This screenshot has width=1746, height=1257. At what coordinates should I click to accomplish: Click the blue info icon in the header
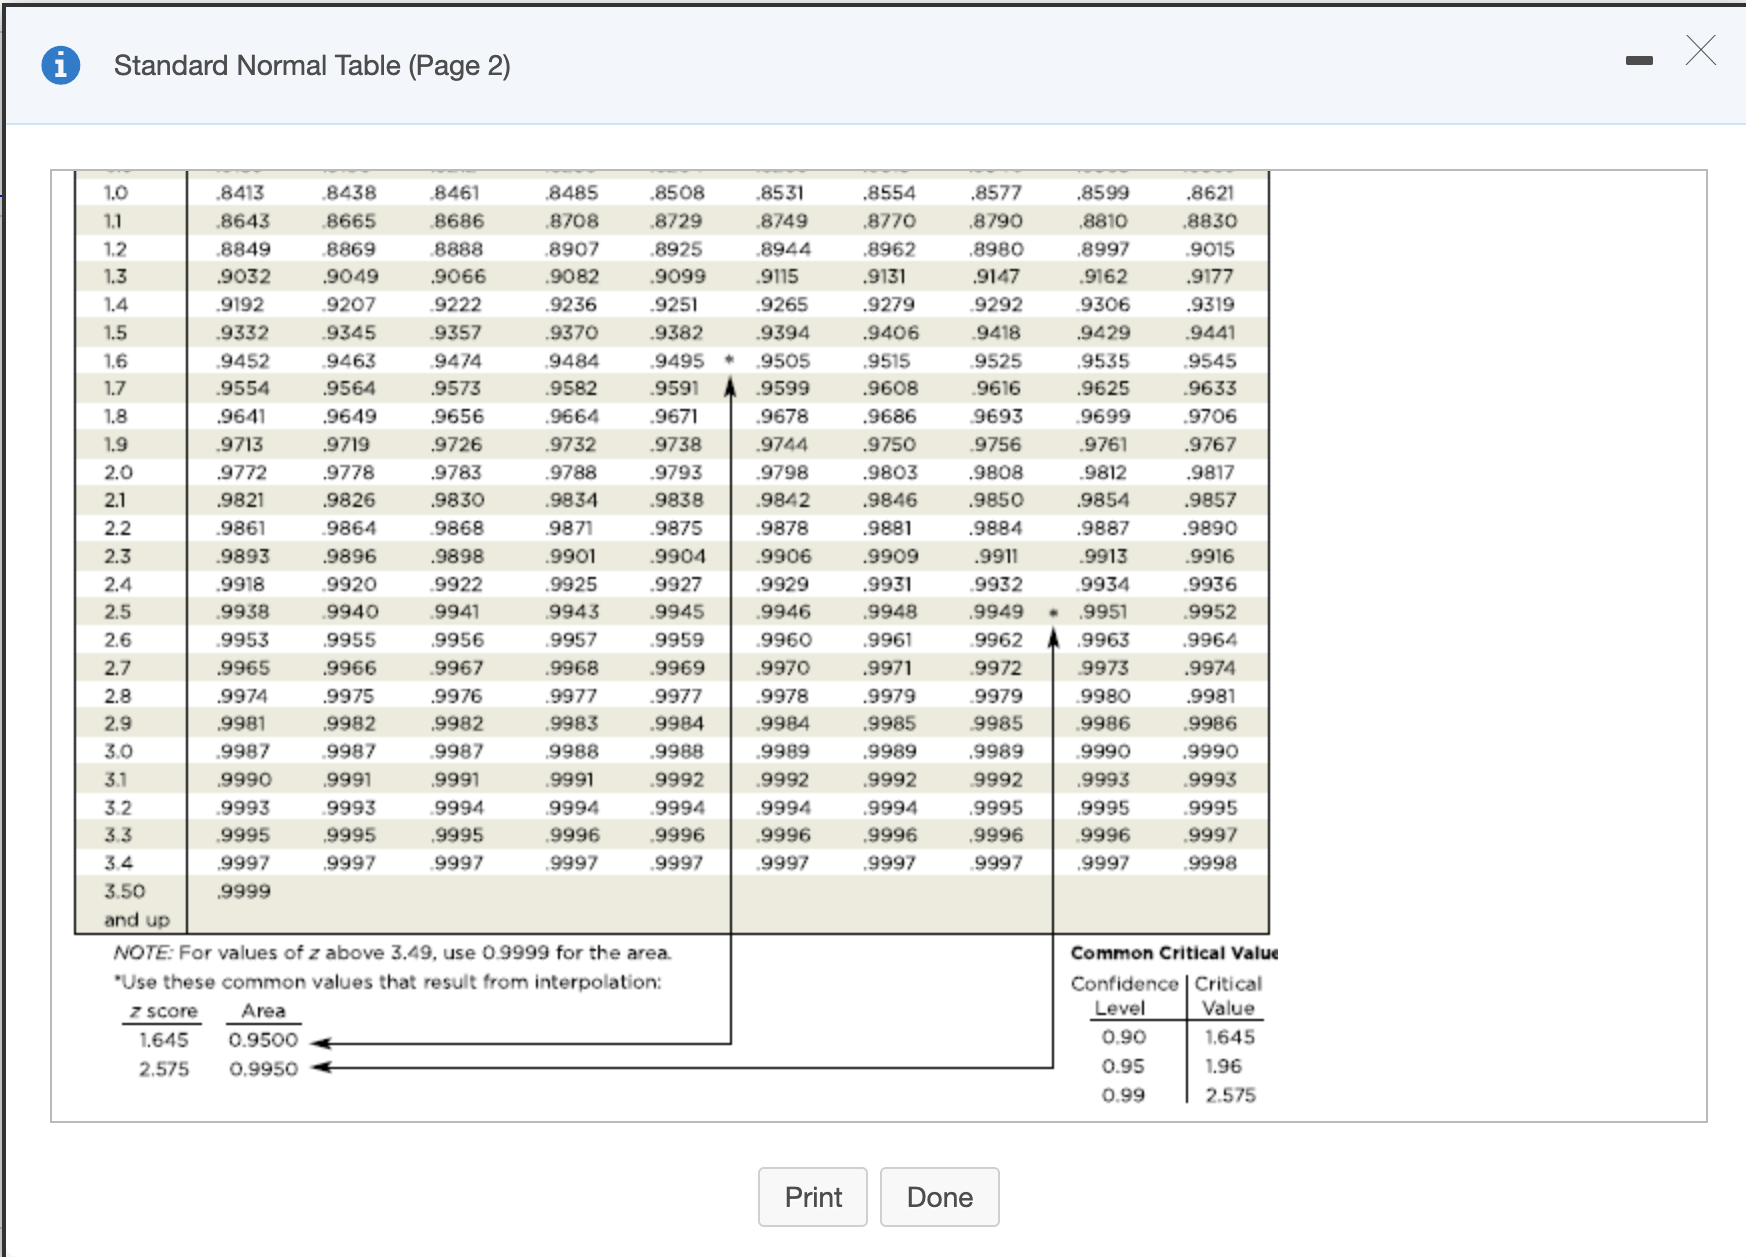coord(59,63)
